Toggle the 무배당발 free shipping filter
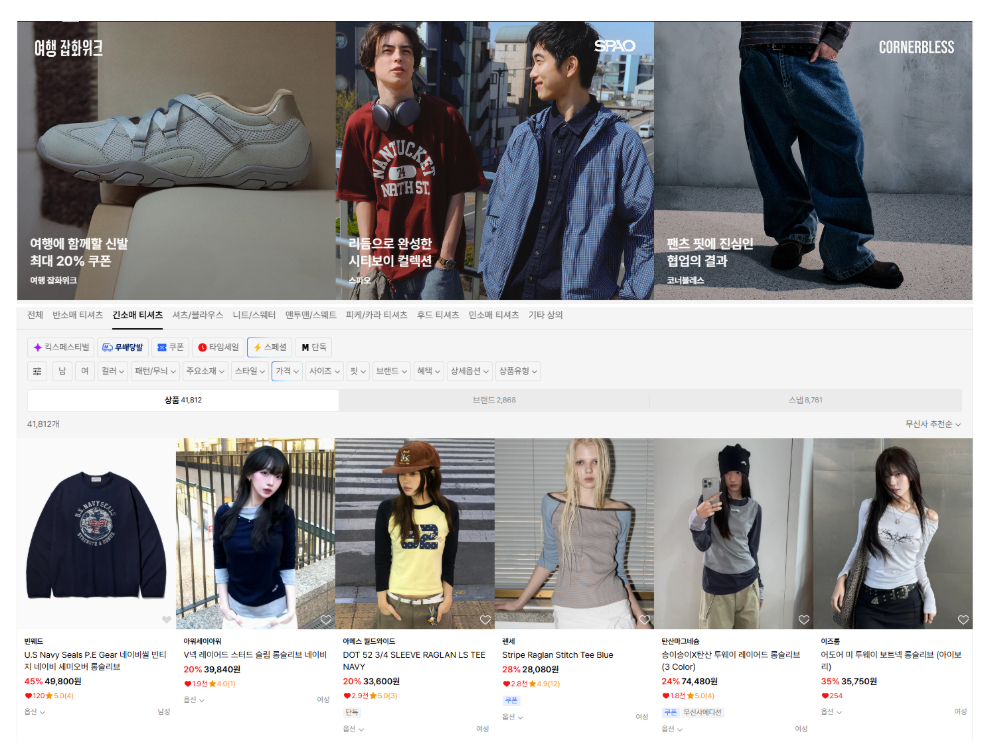The height and width of the screenshot is (750, 1000). [122, 347]
